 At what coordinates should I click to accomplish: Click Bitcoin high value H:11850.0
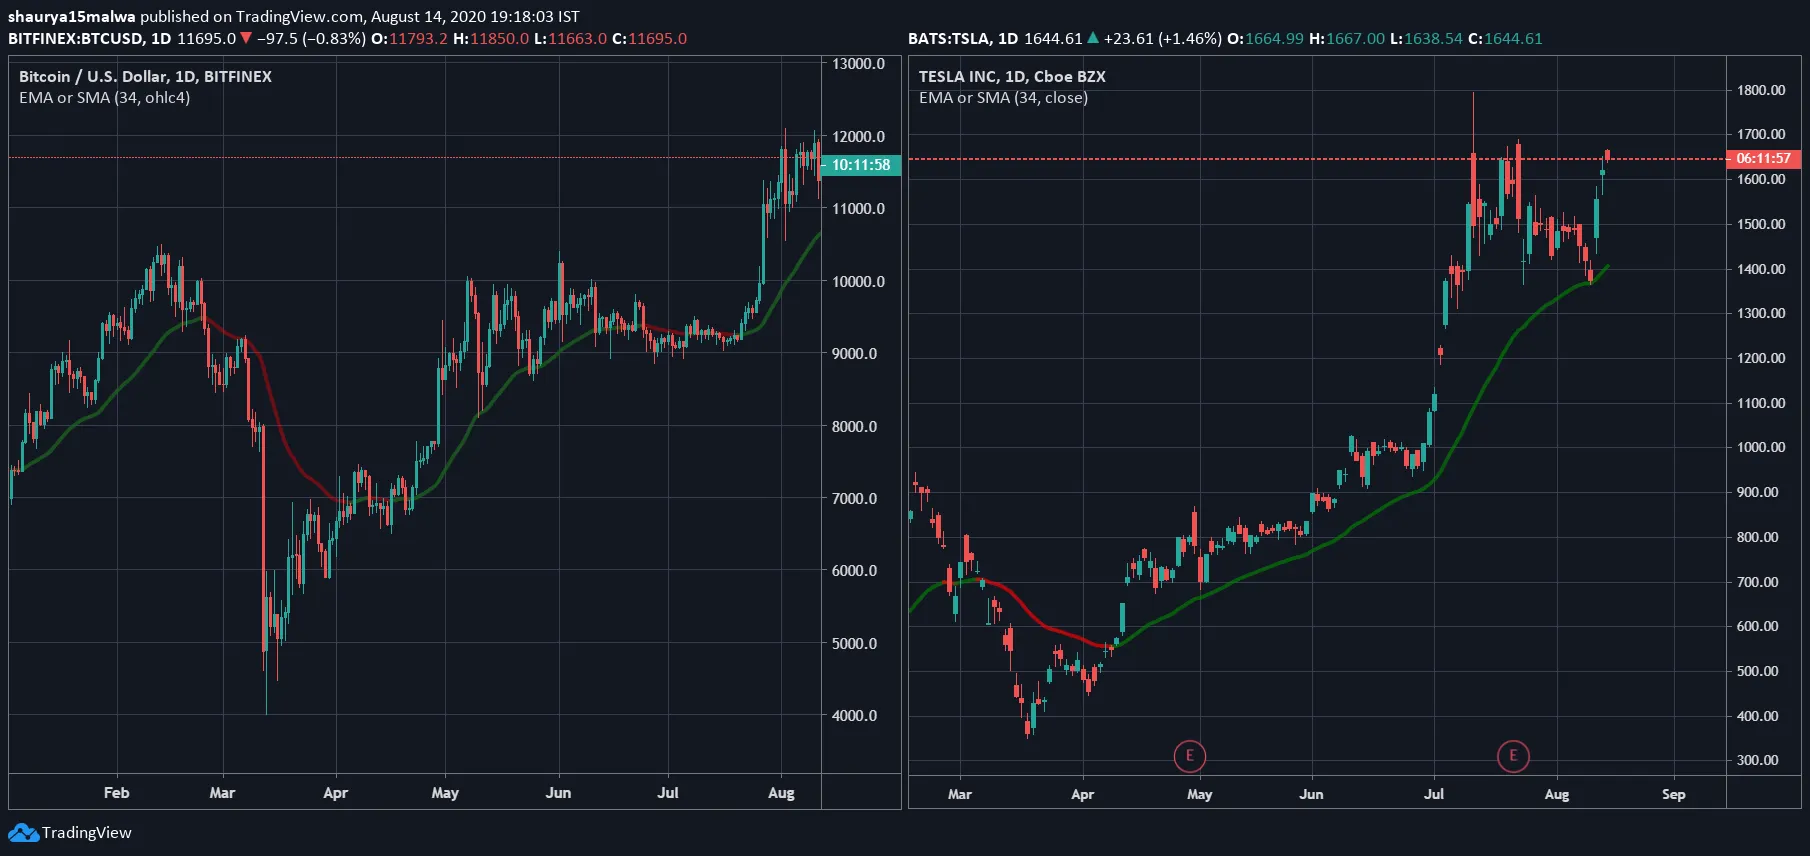[491, 39]
